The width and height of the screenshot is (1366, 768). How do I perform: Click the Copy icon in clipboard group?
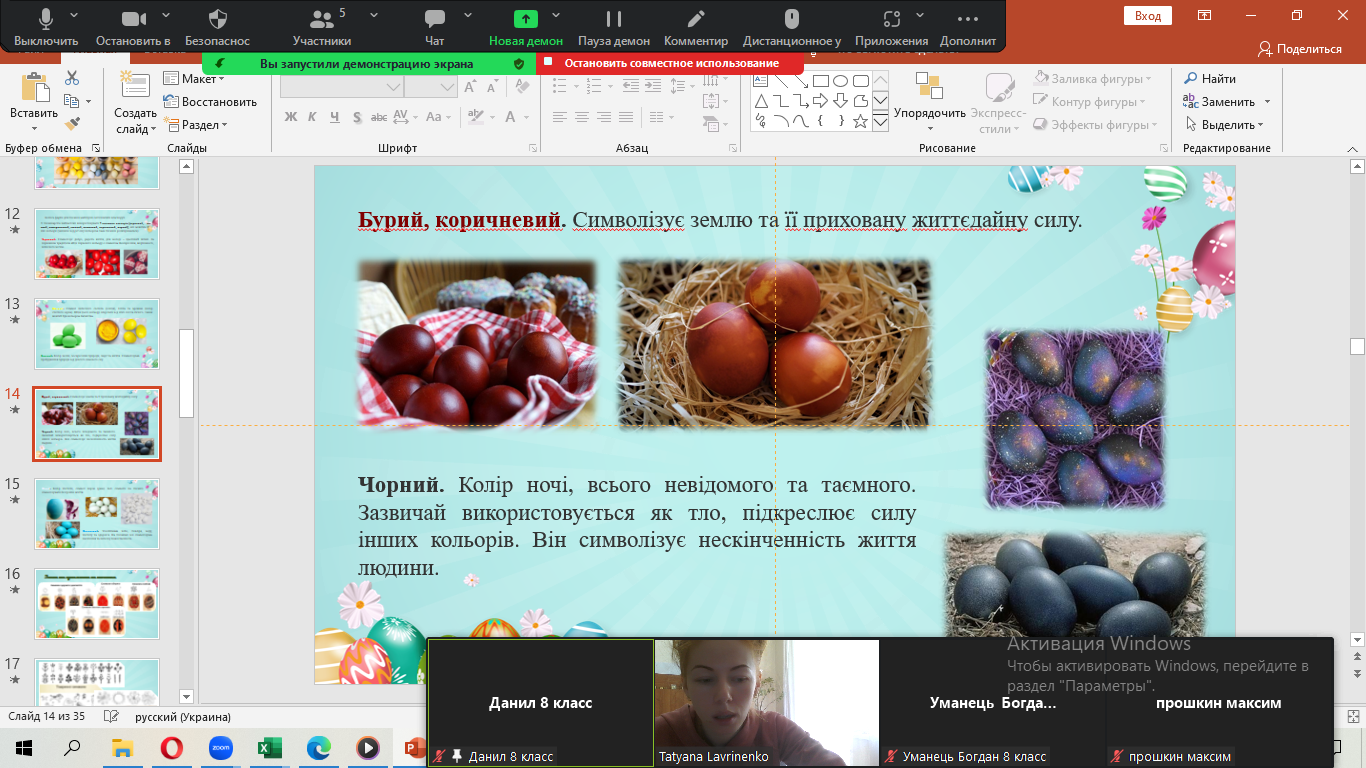71,101
